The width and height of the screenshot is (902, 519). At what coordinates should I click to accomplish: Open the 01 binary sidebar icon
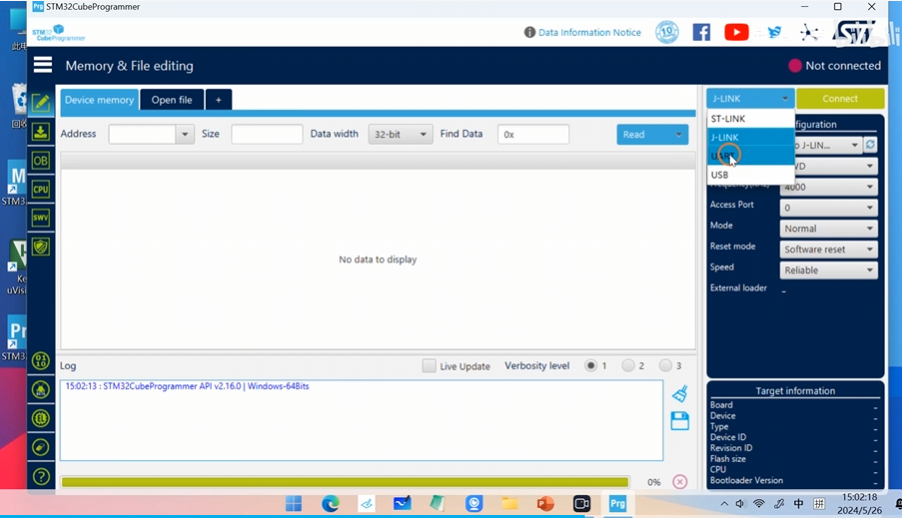(41, 361)
